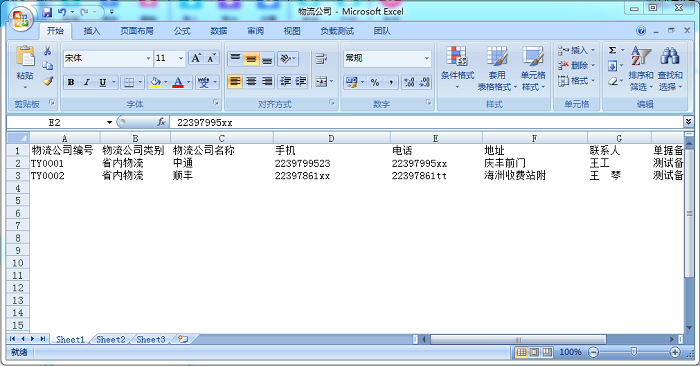Screen dimensions: 700x366
Task: Decrease the cell indent
Action: [286, 81]
